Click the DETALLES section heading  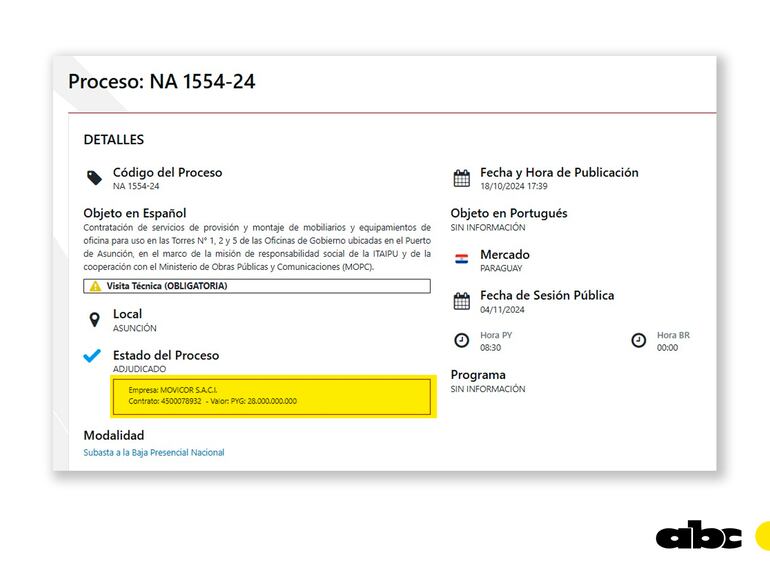113,140
